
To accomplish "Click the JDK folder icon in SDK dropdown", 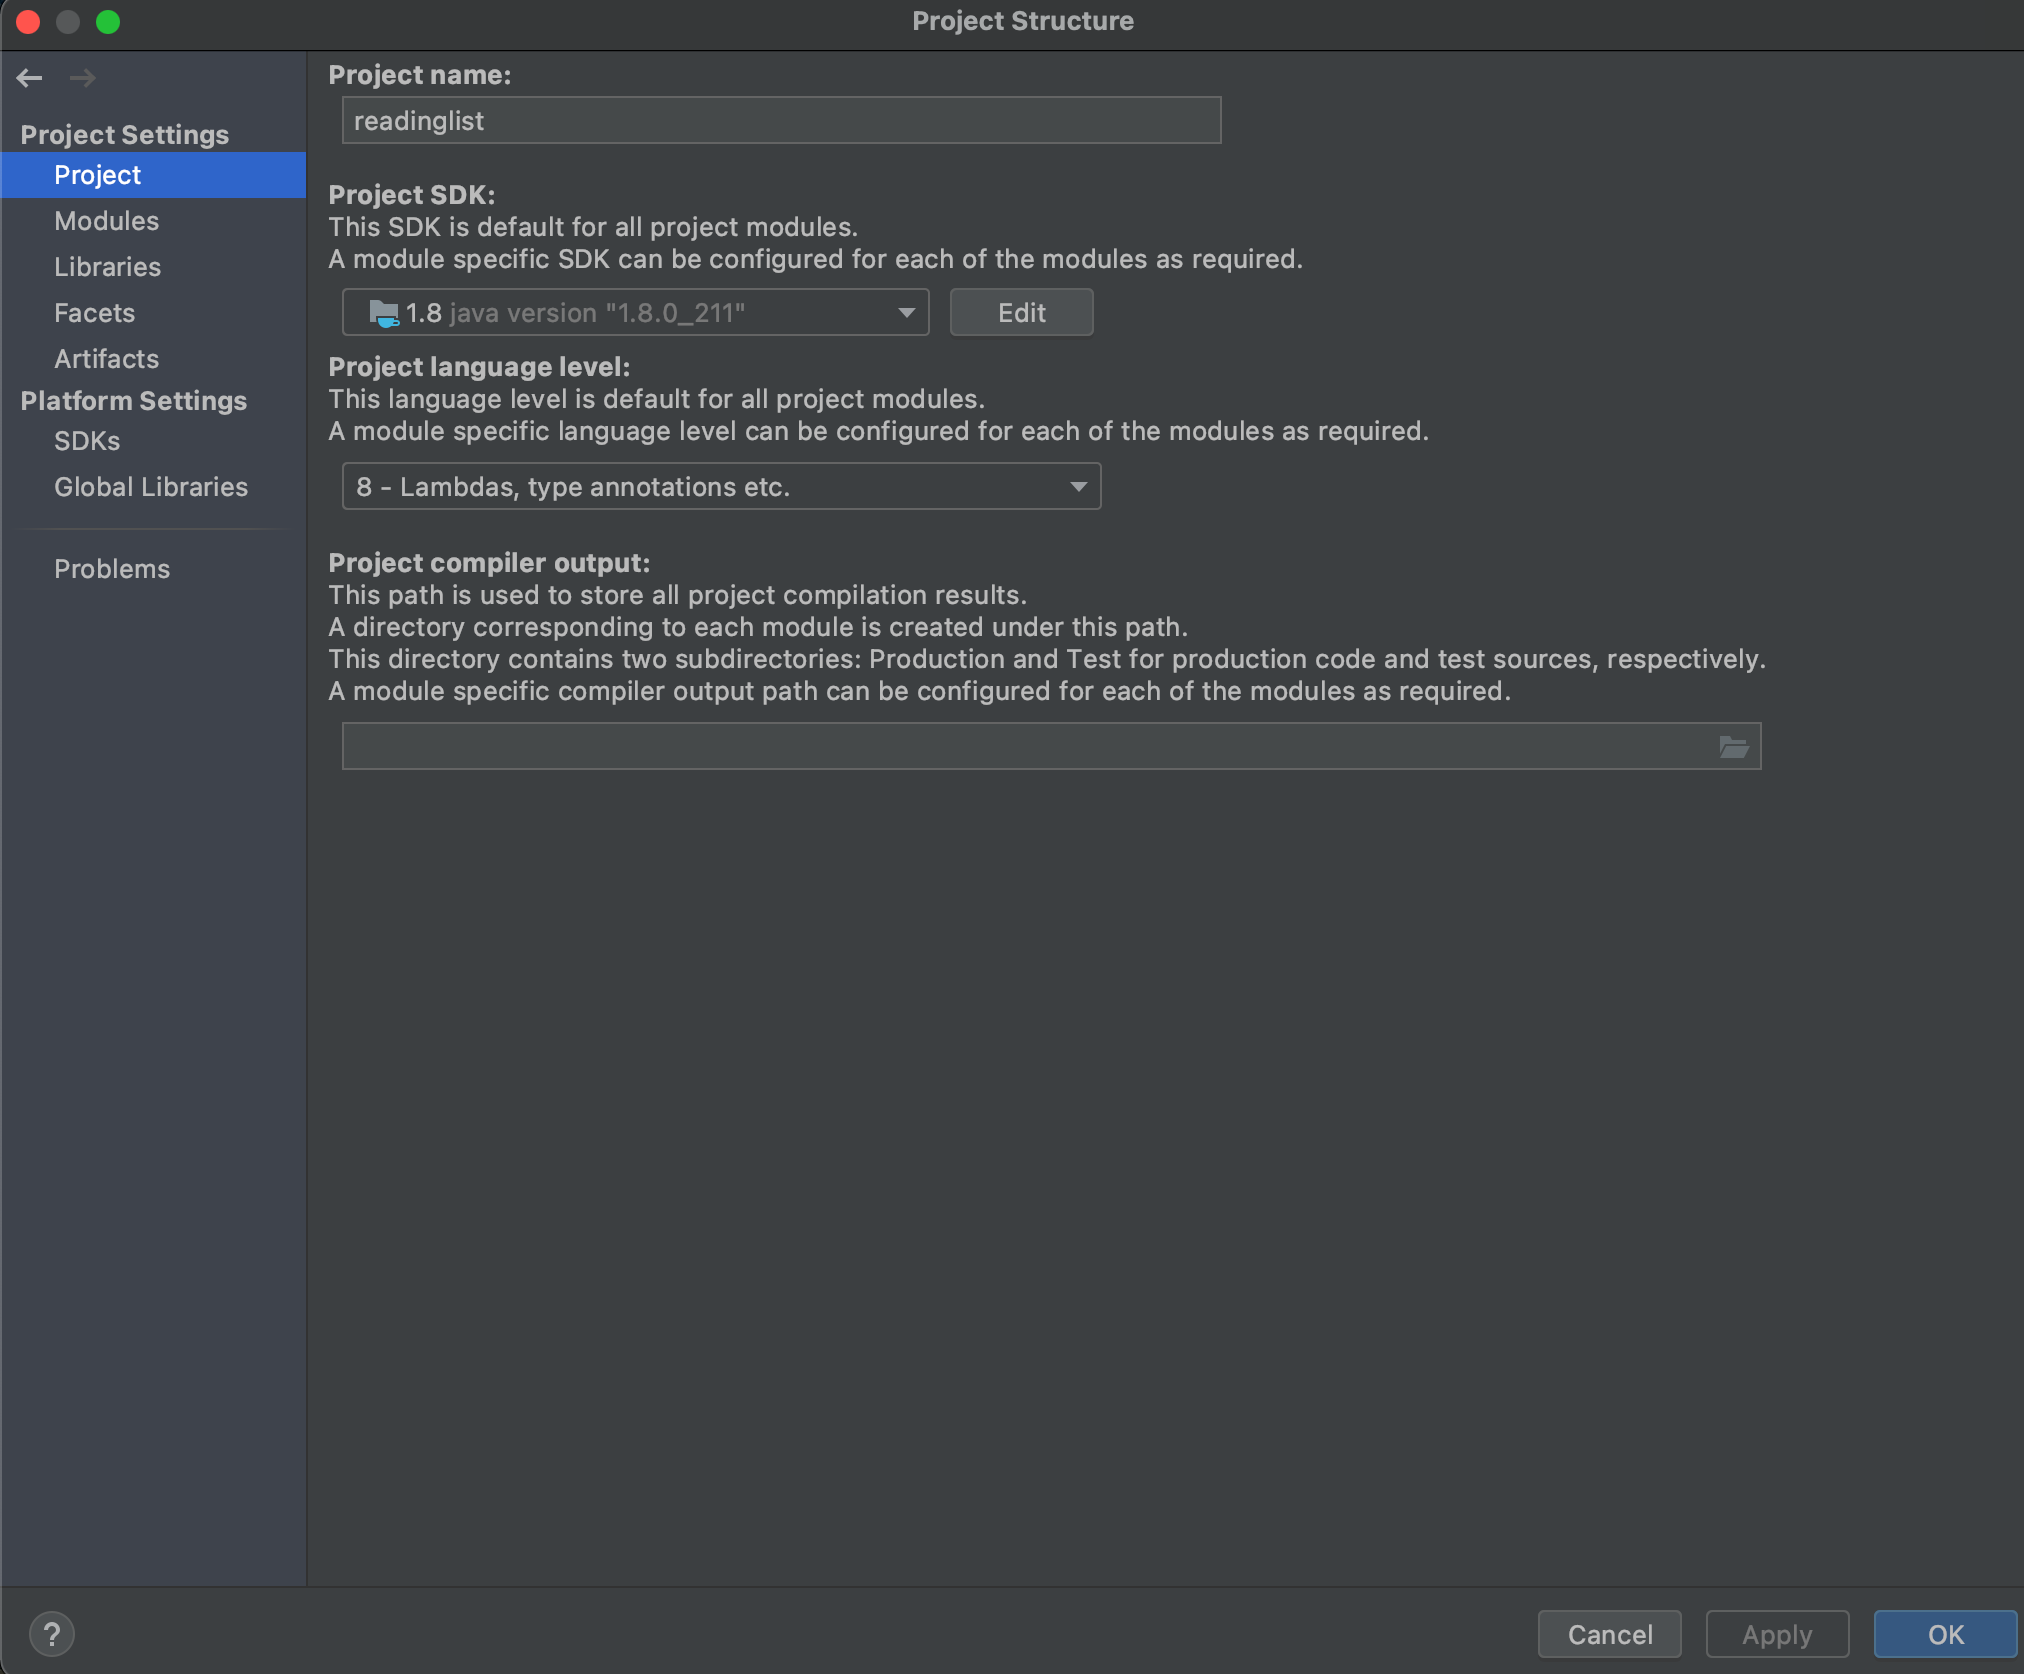I will click(384, 313).
